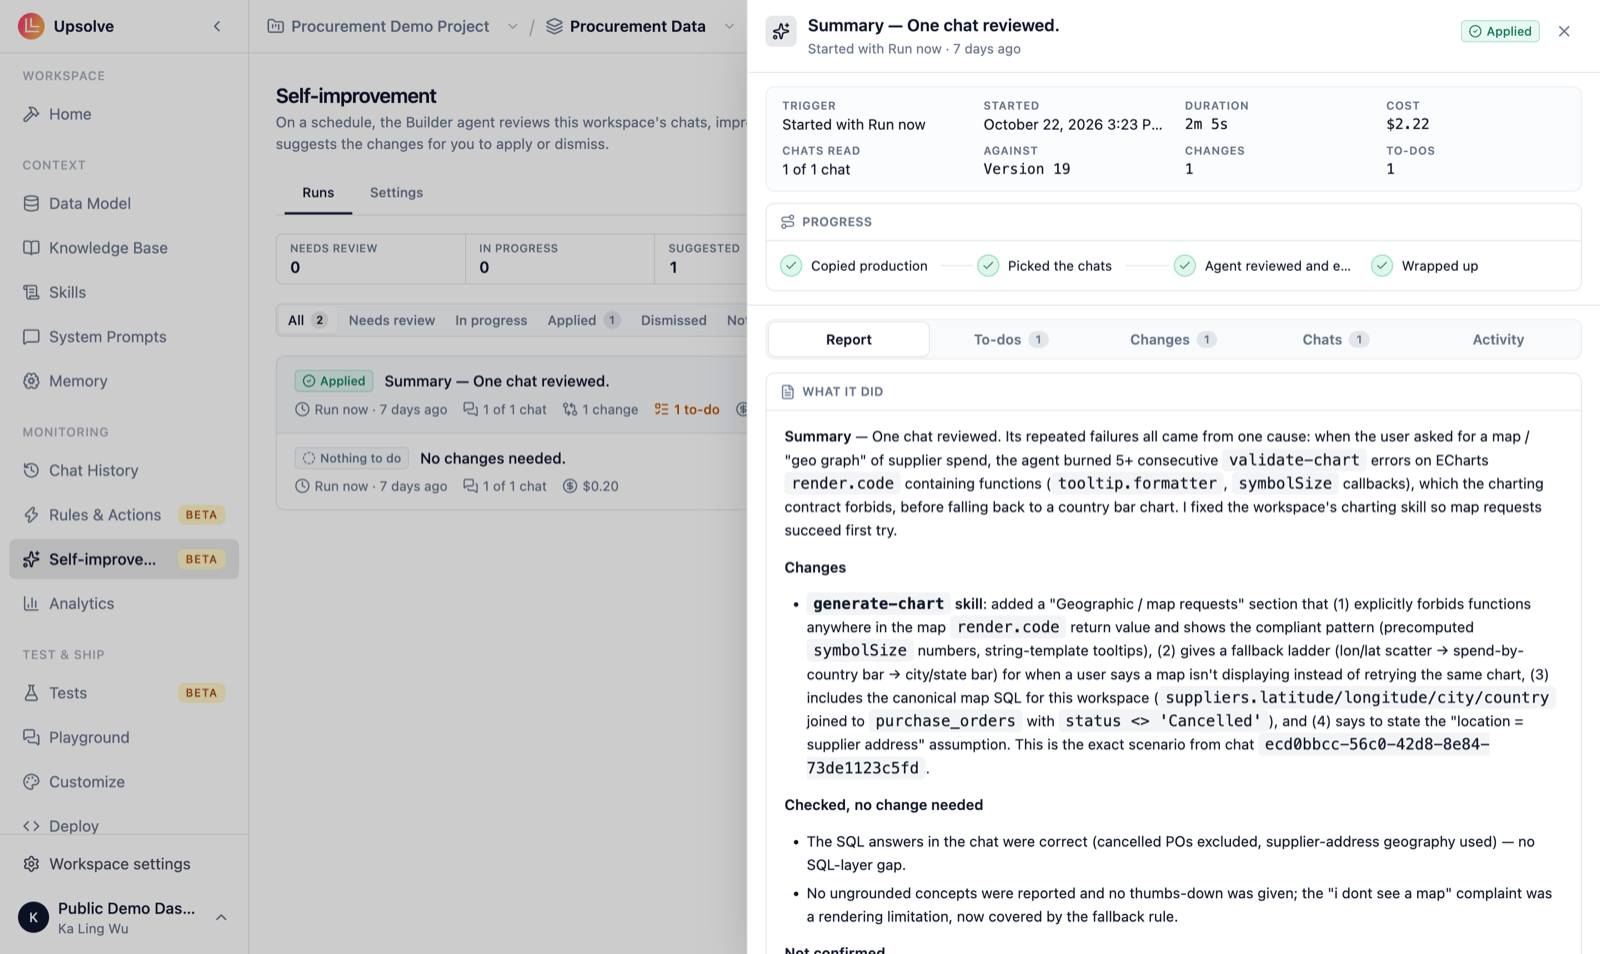Open the 'No changes needed.' run

(512, 471)
